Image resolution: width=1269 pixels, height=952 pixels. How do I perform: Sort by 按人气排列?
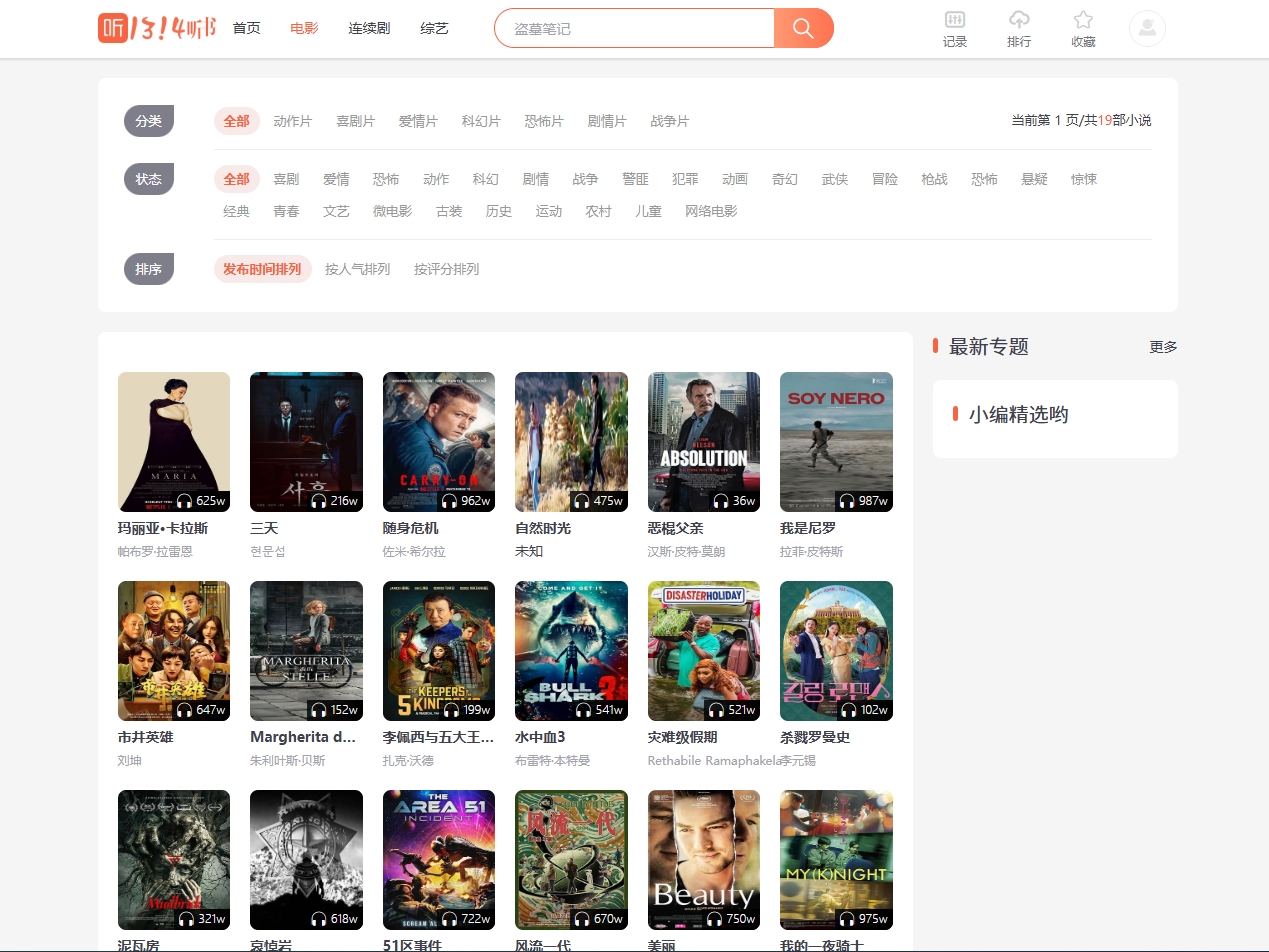357,269
